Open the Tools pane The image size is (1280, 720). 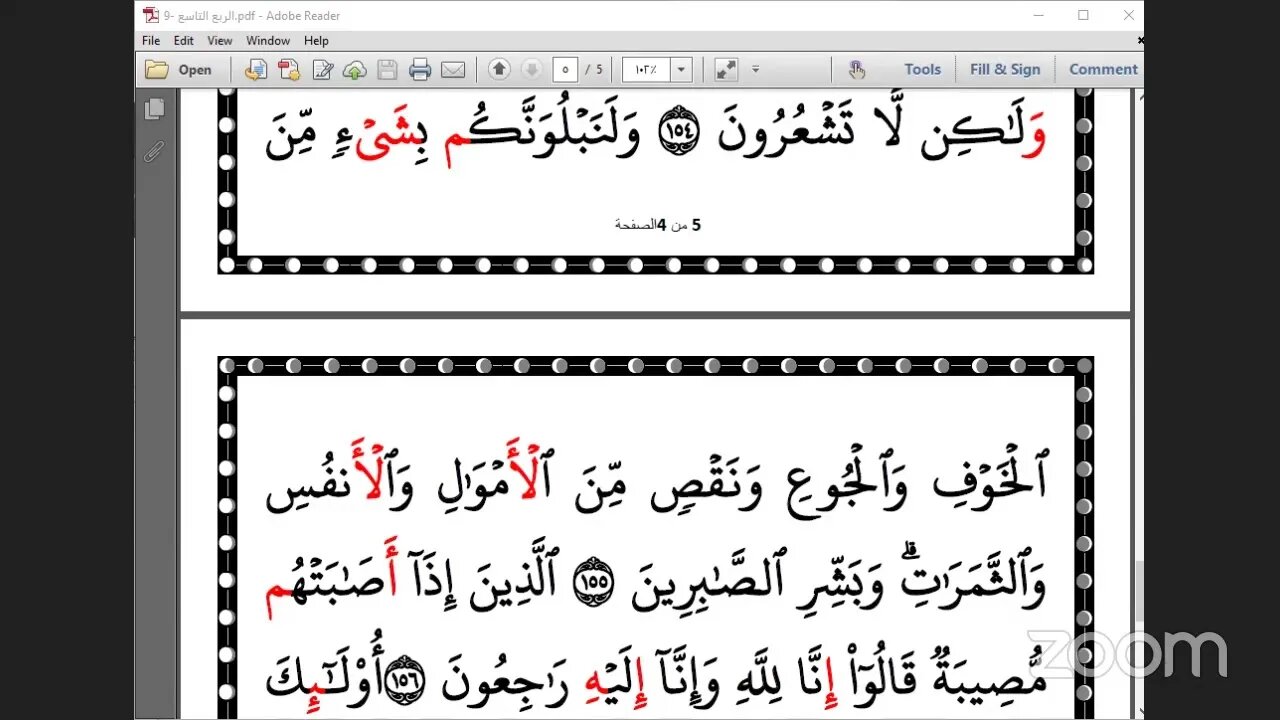click(x=922, y=69)
